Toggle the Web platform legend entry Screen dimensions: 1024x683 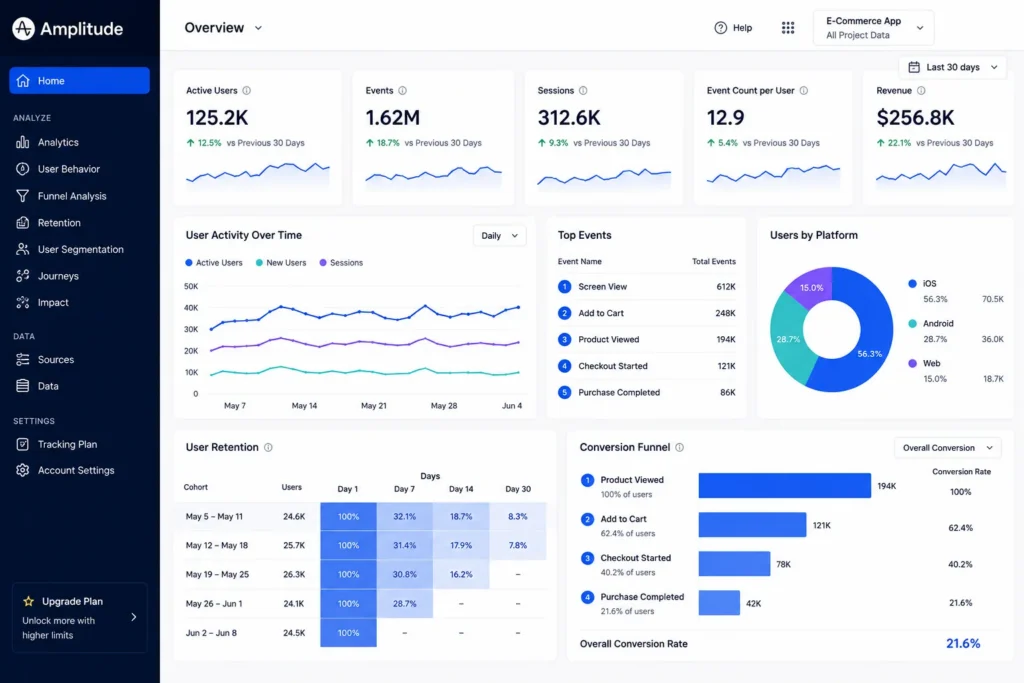[x=924, y=363]
